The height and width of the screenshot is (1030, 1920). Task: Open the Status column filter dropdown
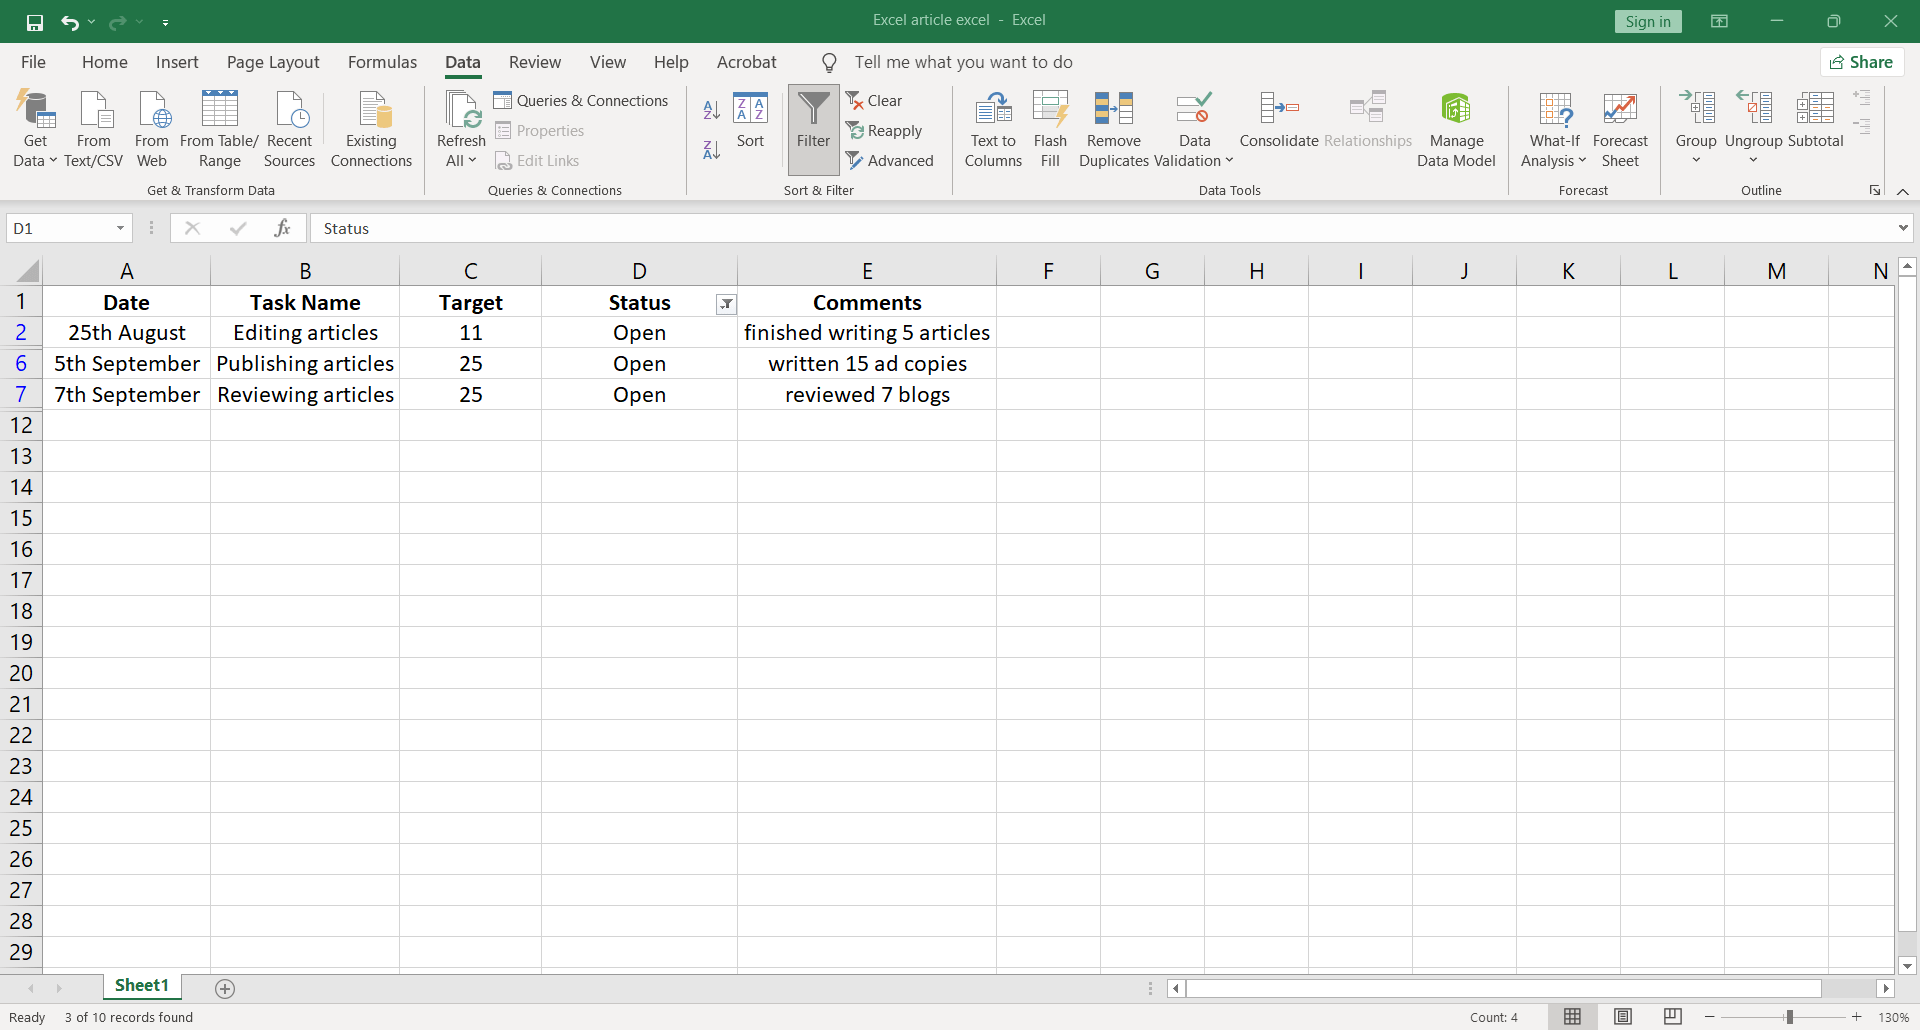pos(727,304)
